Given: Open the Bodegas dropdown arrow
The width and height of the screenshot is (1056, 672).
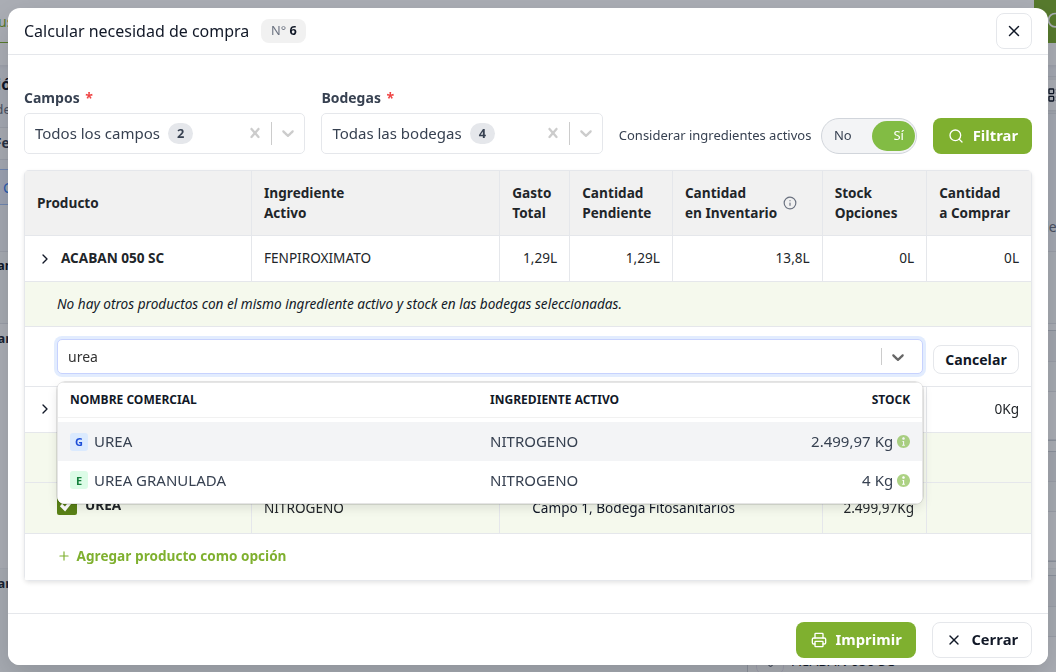Looking at the screenshot, I should tap(586, 133).
